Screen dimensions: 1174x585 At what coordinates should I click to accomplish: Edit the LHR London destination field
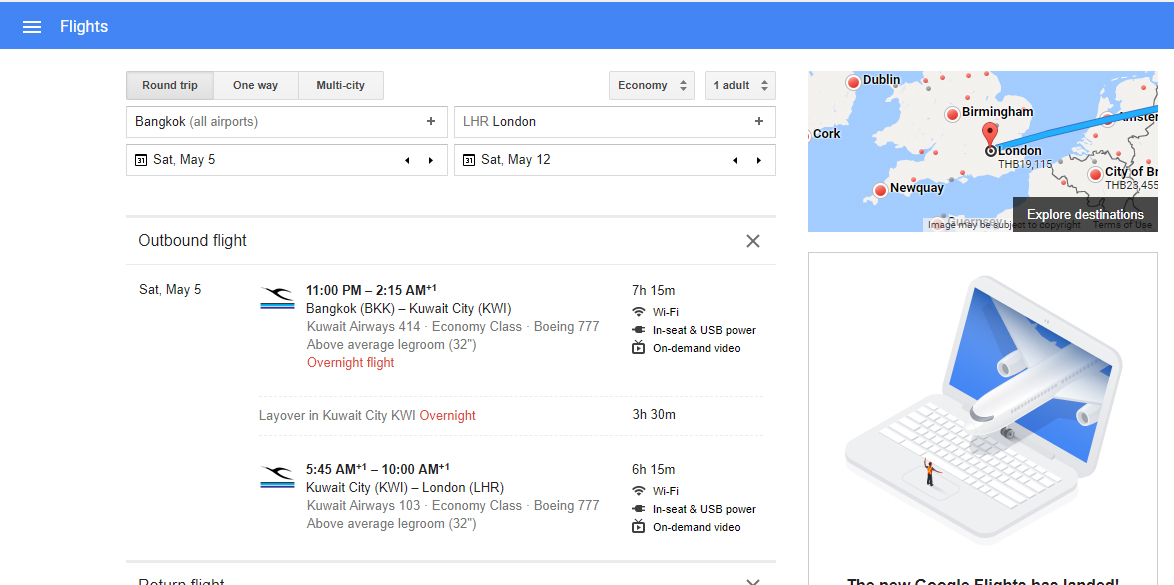click(x=615, y=121)
